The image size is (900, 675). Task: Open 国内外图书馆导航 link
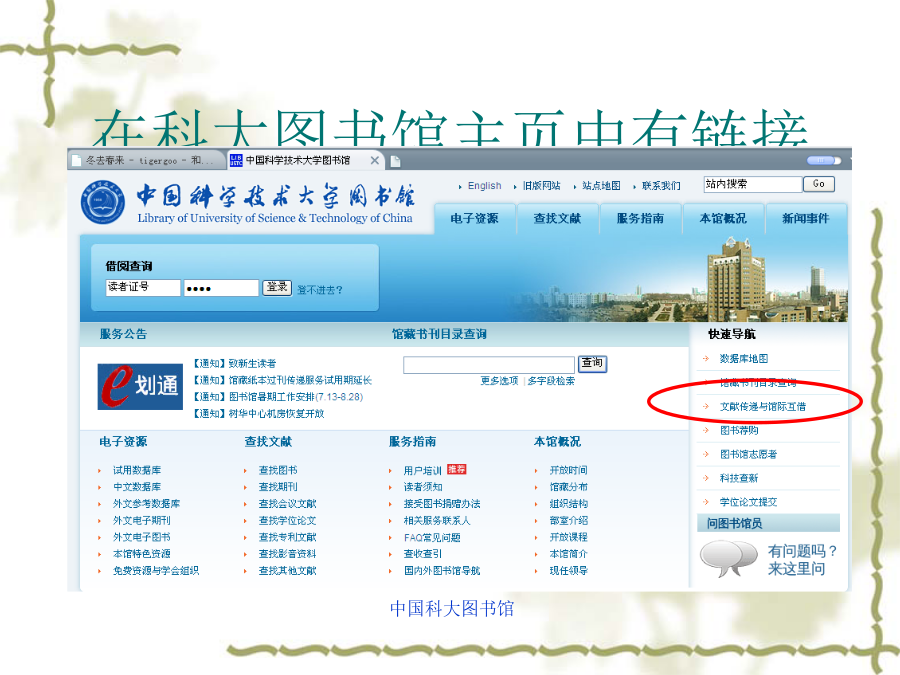[x=442, y=571]
